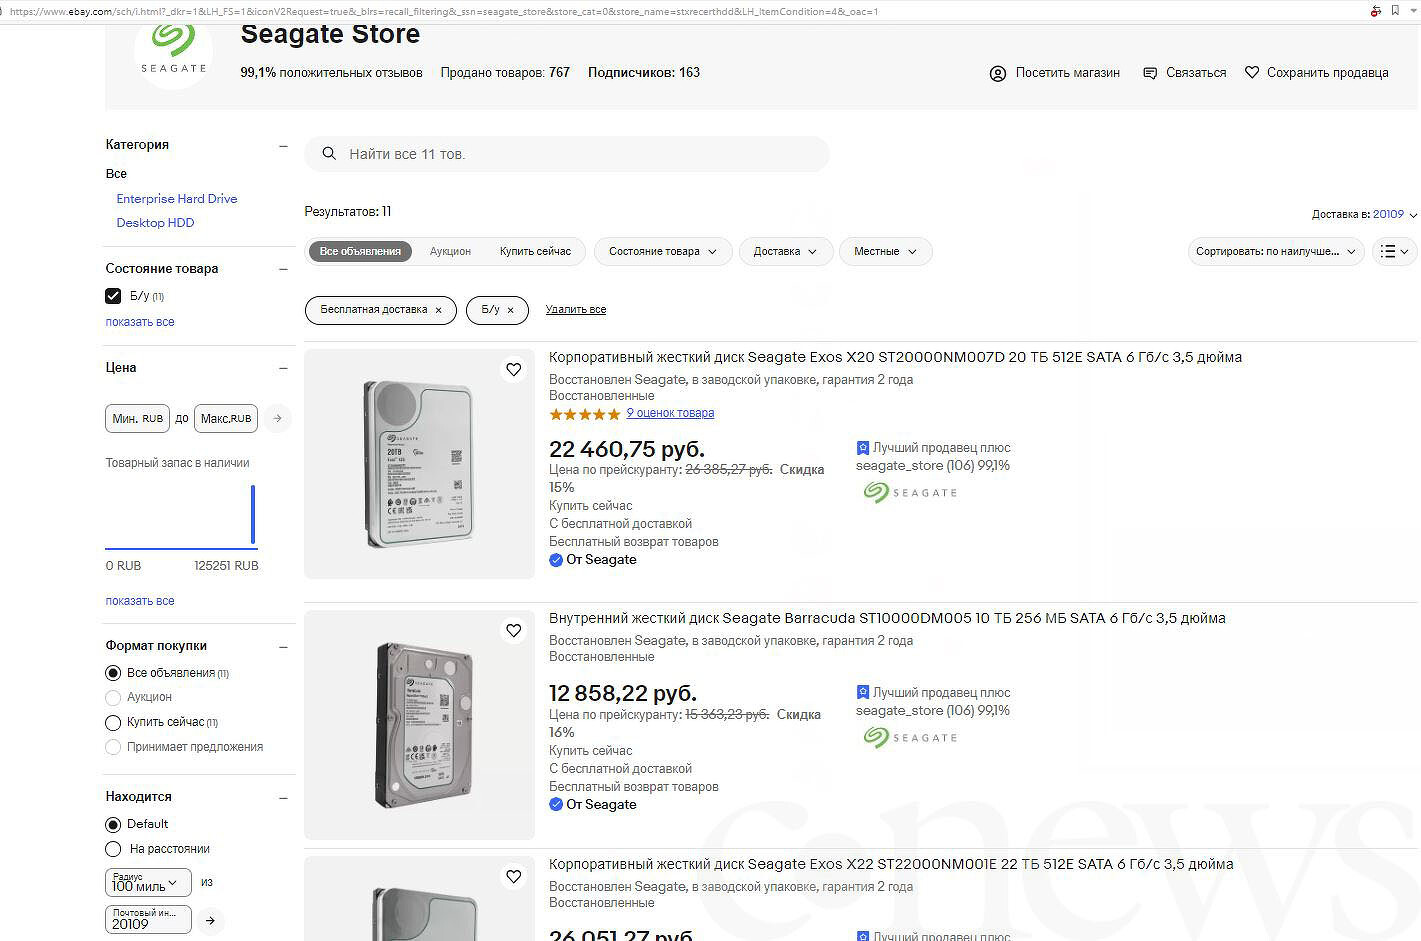Image resolution: width=1421 pixels, height=941 pixels.
Task: Click the minimum price RUB field
Action: (x=137, y=418)
